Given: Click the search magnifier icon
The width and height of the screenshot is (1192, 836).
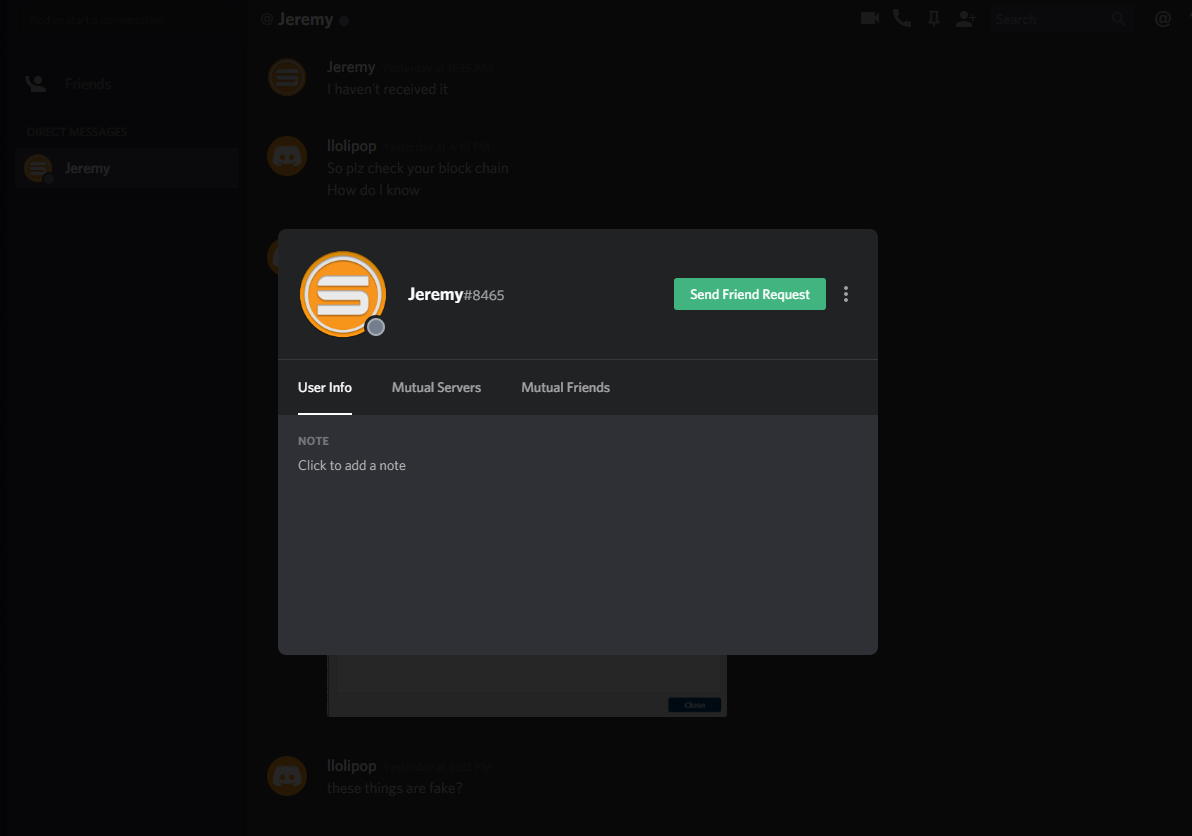Looking at the screenshot, I should pyautogui.click(x=1118, y=19).
